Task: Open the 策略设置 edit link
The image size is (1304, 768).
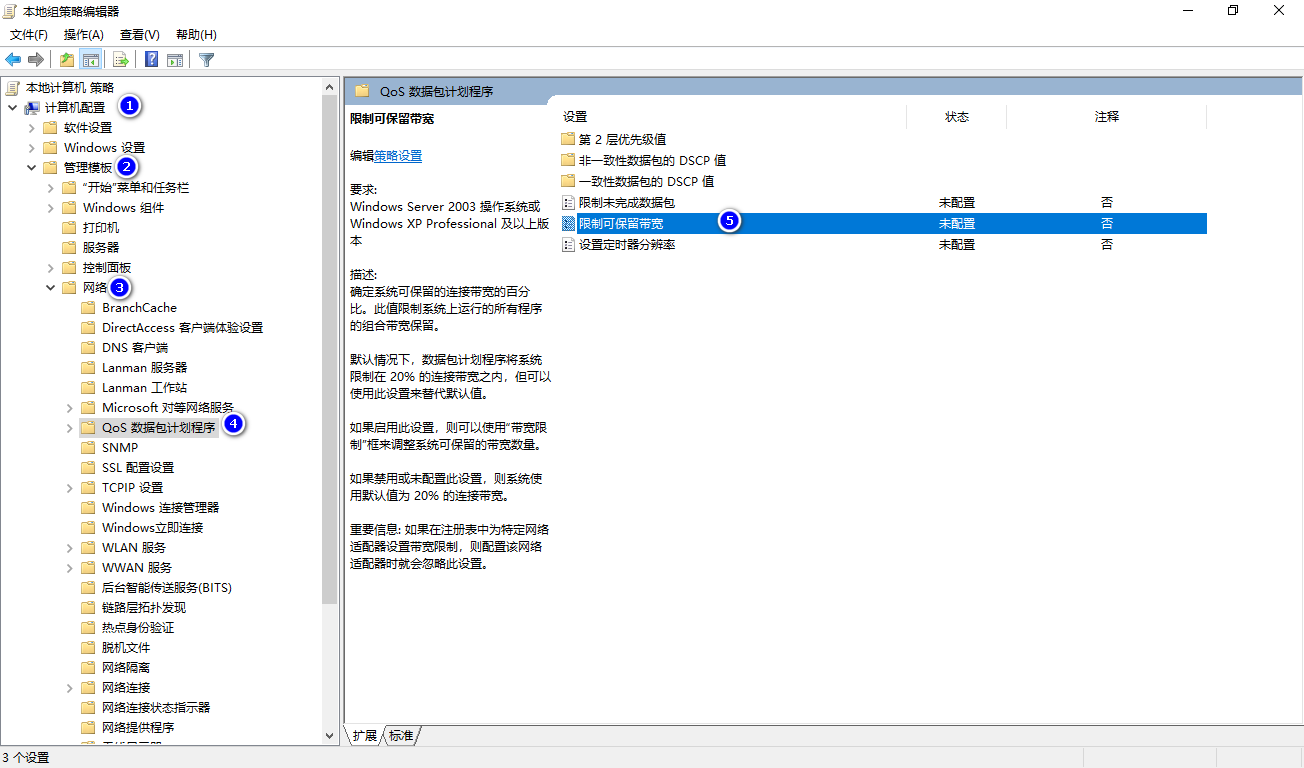Action: pyautogui.click(x=398, y=156)
